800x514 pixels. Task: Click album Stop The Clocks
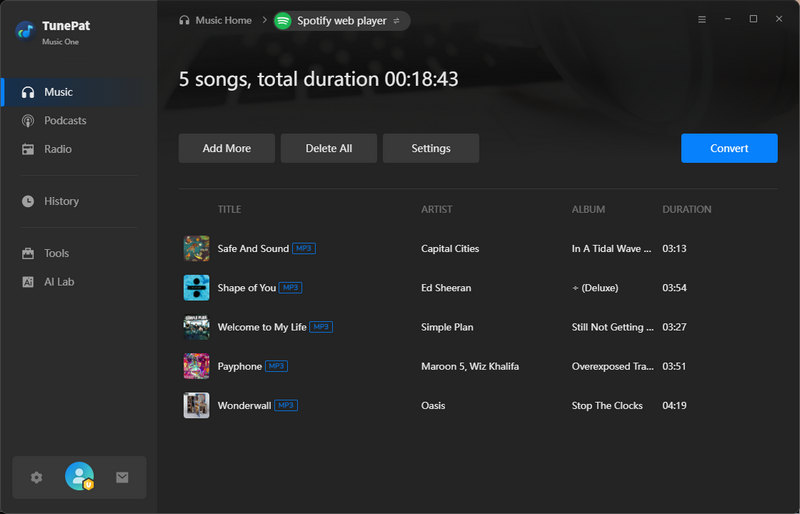607,406
